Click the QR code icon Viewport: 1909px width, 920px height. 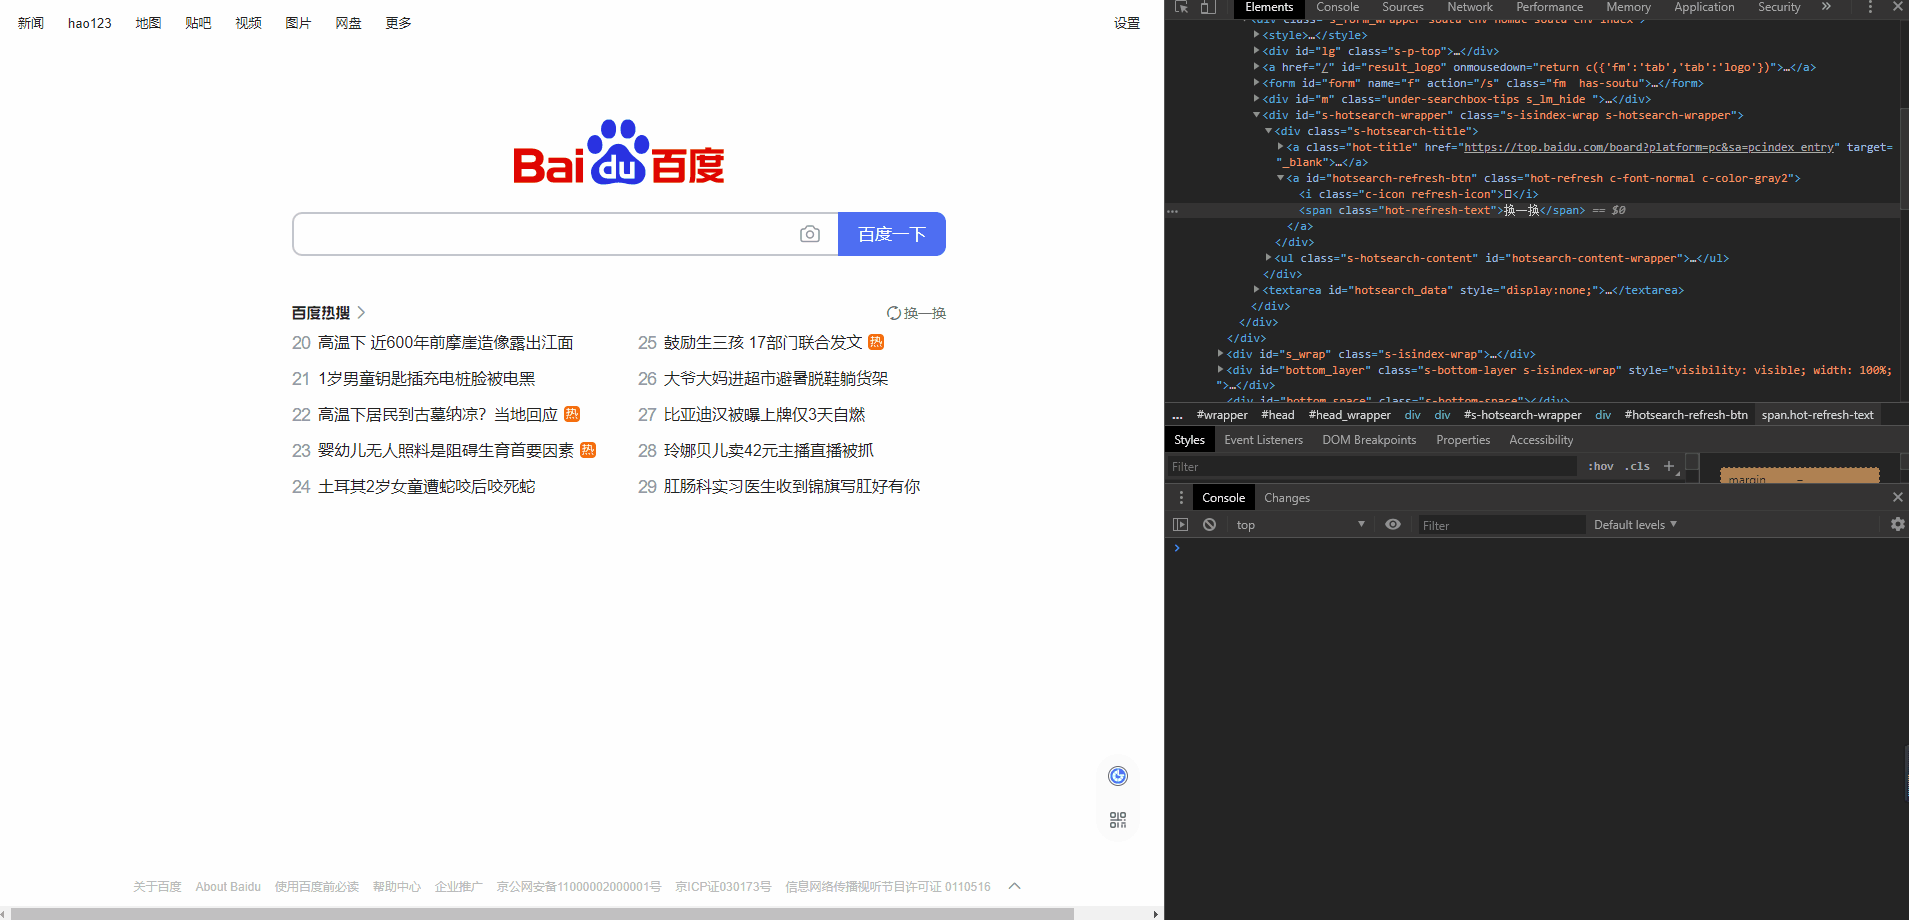coord(1118,820)
